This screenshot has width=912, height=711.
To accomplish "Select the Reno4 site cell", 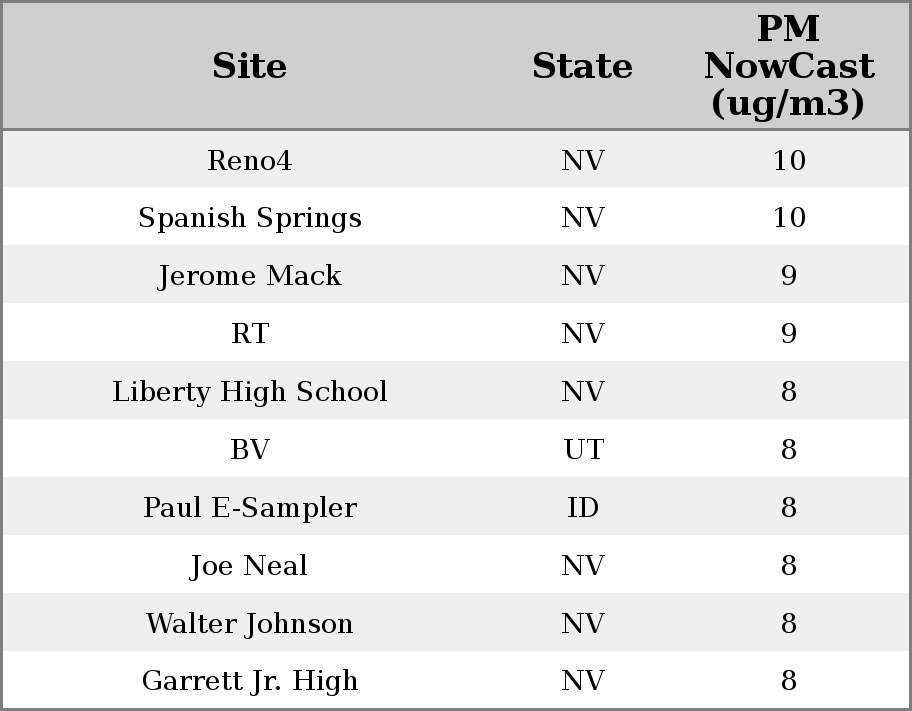I will click(x=249, y=160).
